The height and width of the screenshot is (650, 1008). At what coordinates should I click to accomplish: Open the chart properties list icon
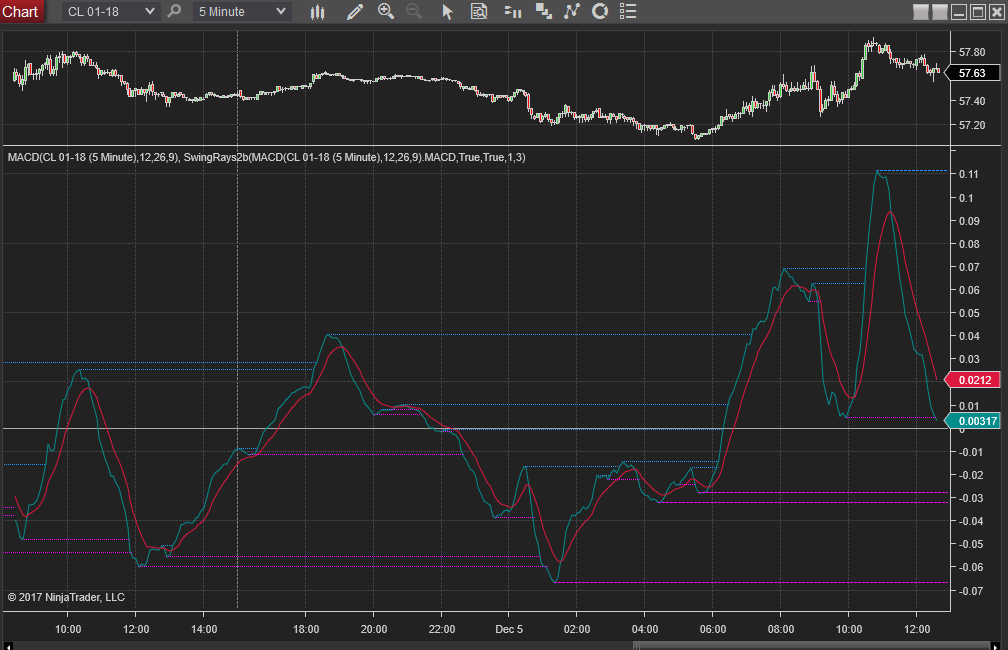click(628, 12)
